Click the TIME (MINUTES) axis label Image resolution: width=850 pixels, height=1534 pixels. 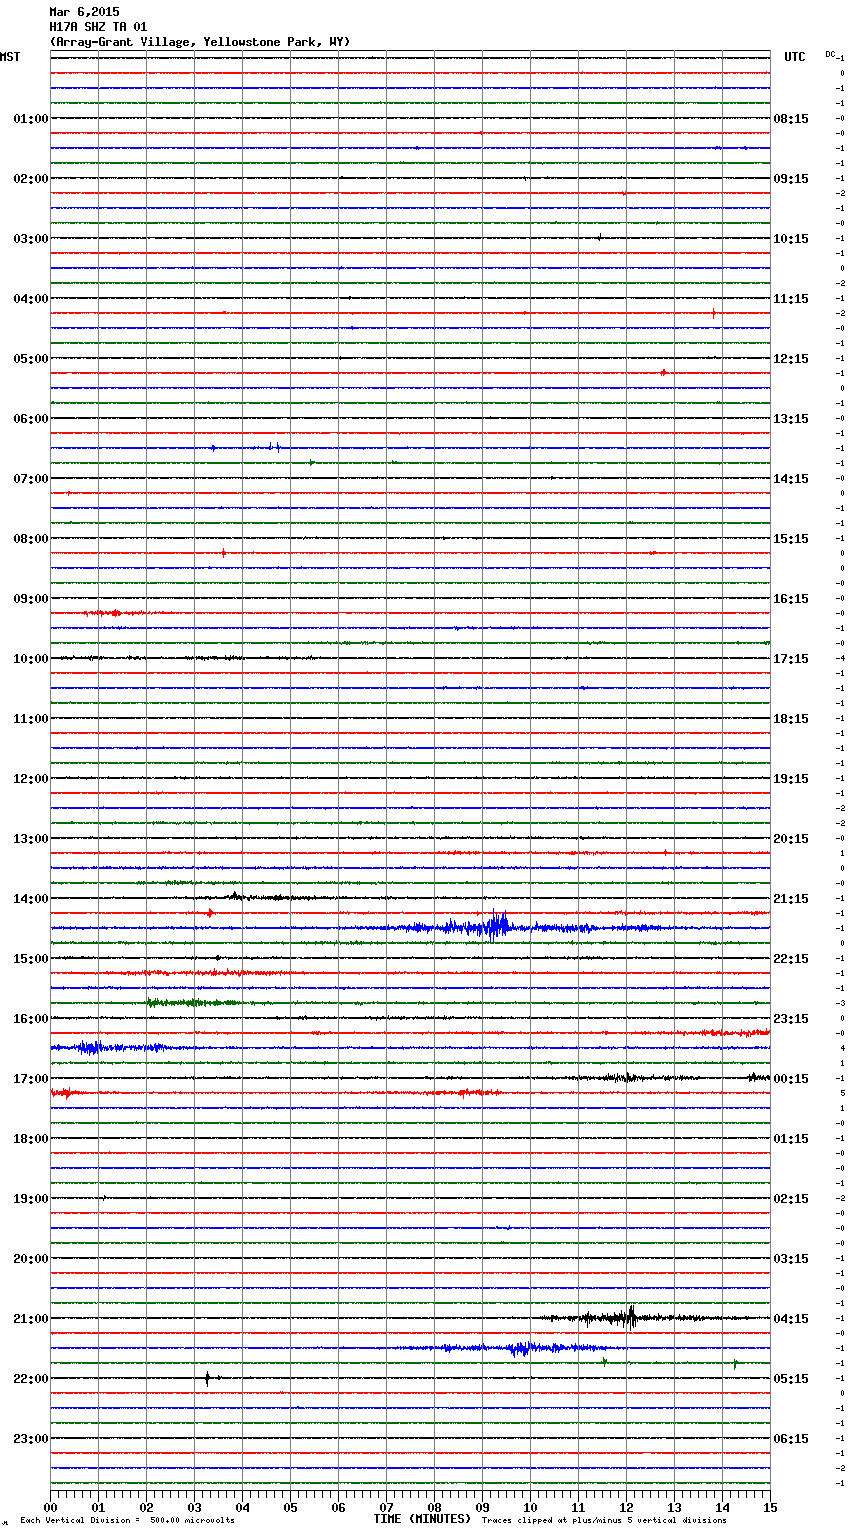tap(422, 1519)
